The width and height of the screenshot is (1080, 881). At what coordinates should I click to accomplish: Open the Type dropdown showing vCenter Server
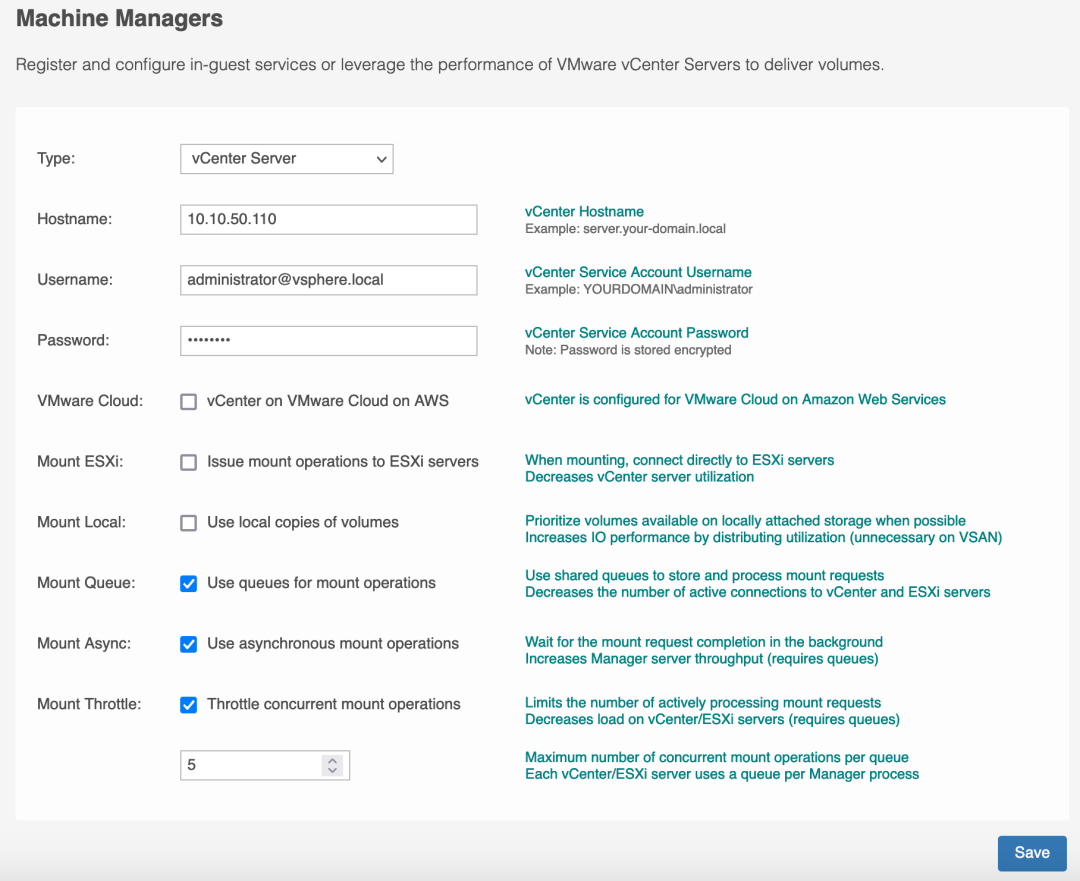pyautogui.click(x=286, y=158)
